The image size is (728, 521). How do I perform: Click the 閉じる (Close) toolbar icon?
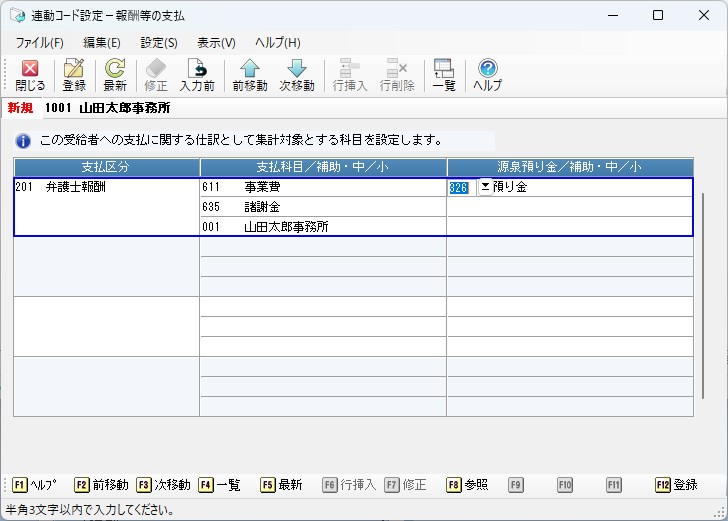coord(30,75)
